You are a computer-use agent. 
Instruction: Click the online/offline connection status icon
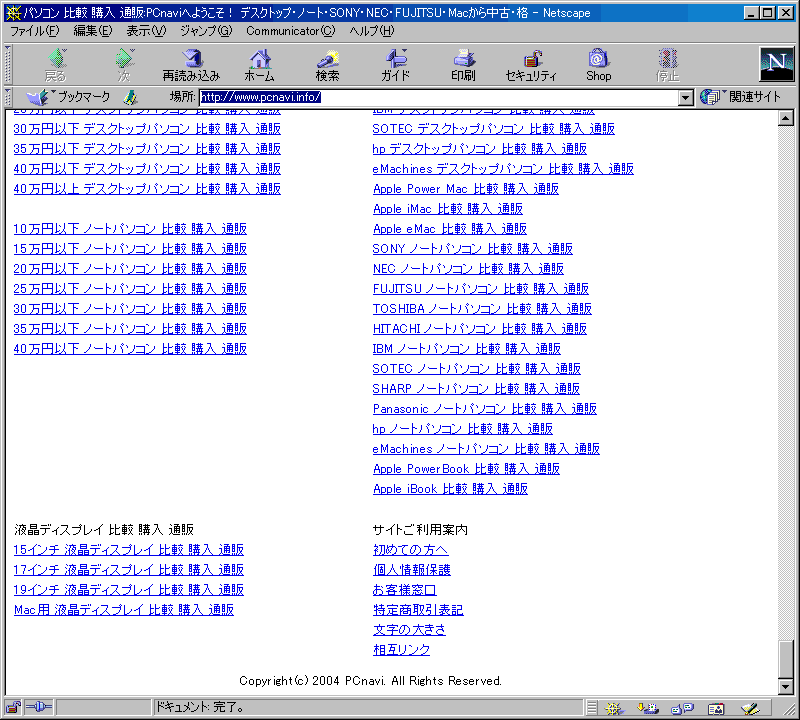point(39,708)
